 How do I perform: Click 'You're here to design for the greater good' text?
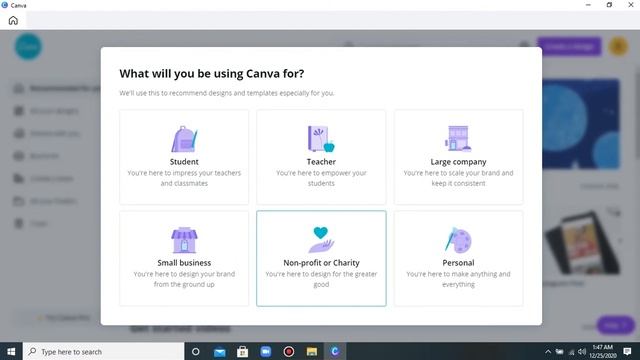click(x=321, y=279)
